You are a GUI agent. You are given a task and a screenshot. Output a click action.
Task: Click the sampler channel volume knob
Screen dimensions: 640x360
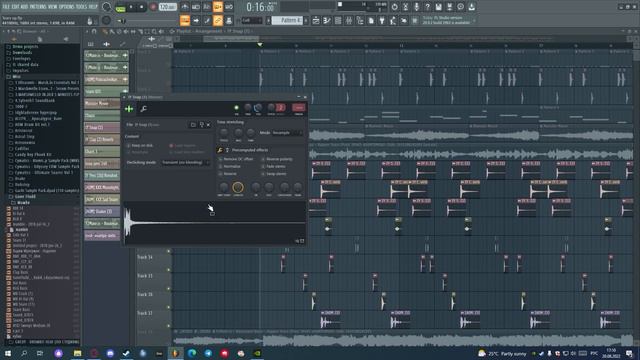point(258,108)
